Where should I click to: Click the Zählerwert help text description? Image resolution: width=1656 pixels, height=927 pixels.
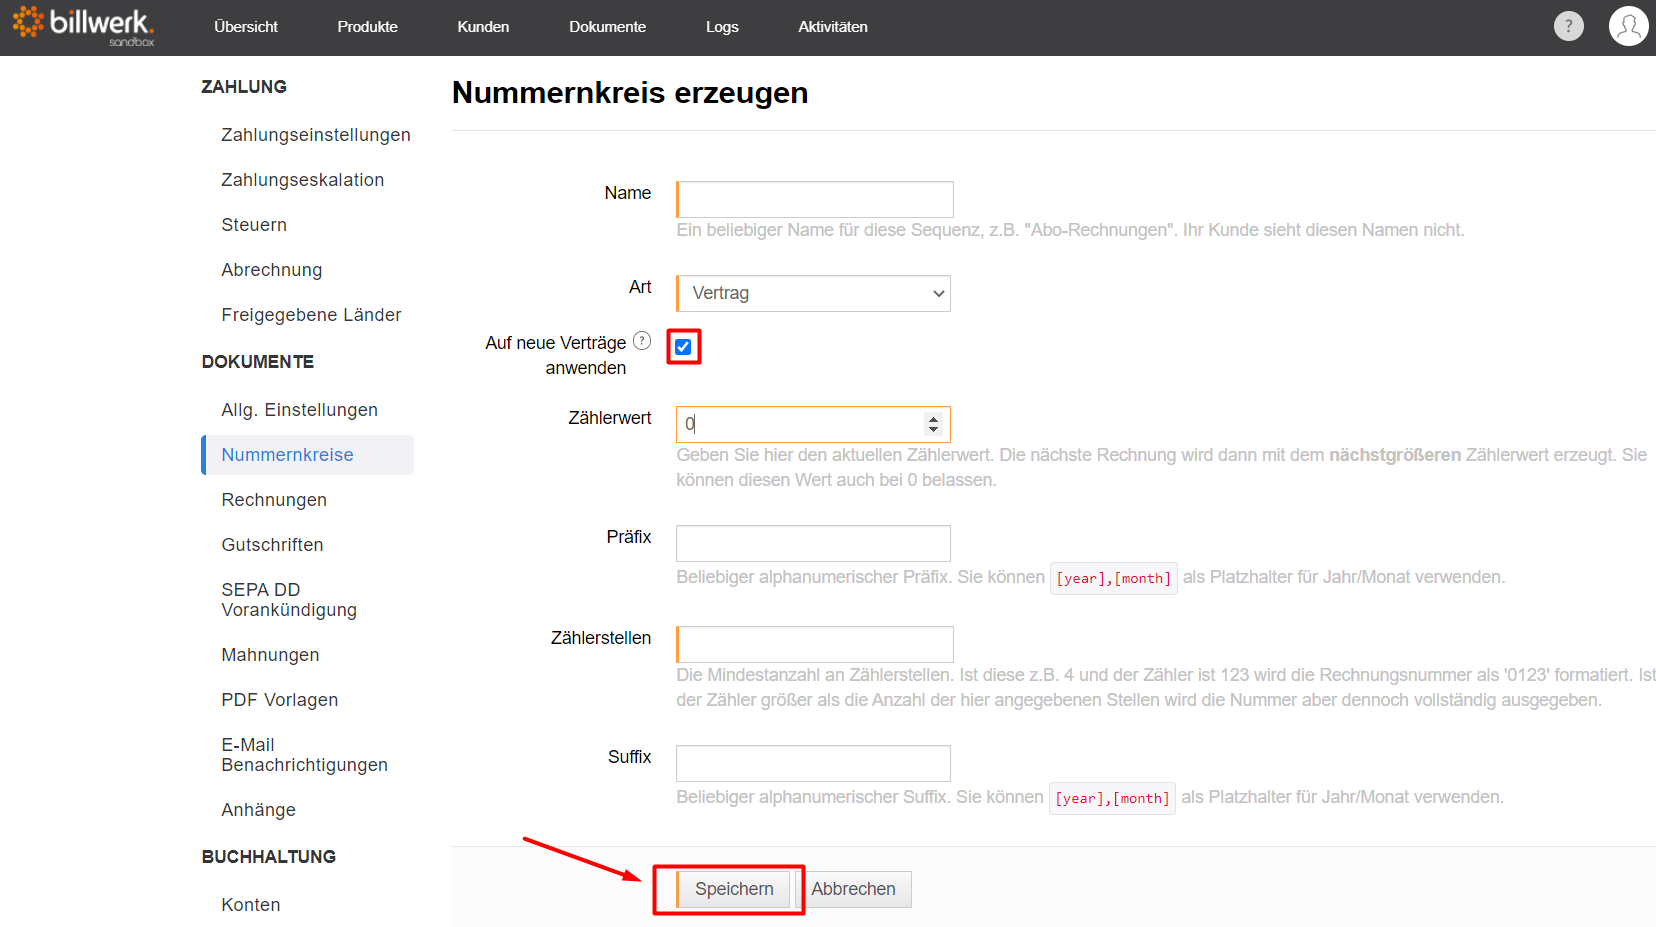1161,467
